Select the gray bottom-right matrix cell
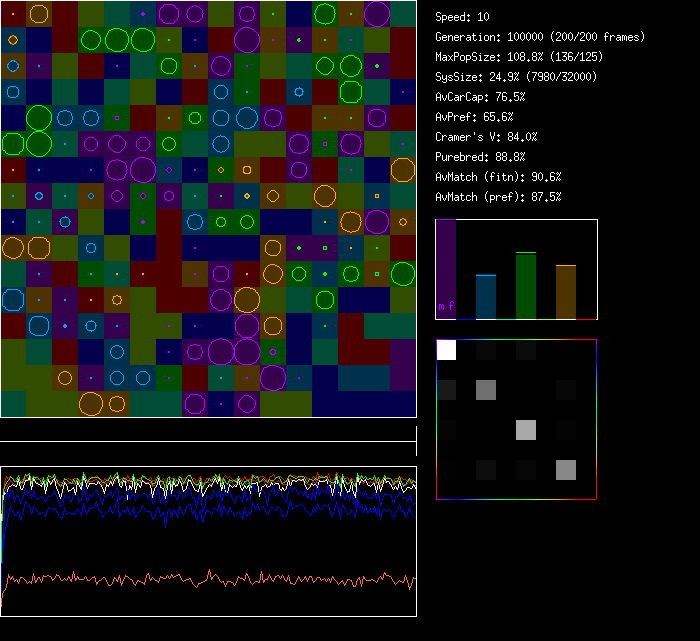Viewport: 700px width, 641px height. (x=566, y=470)
